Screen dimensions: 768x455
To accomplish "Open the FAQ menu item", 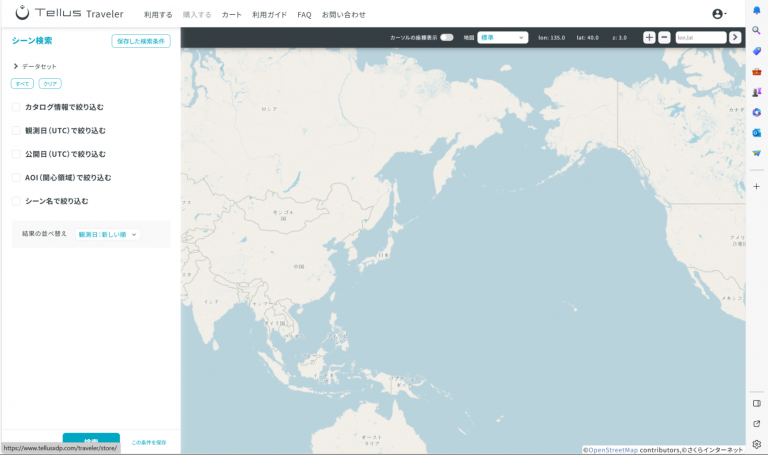I will [x=304, y=15].
